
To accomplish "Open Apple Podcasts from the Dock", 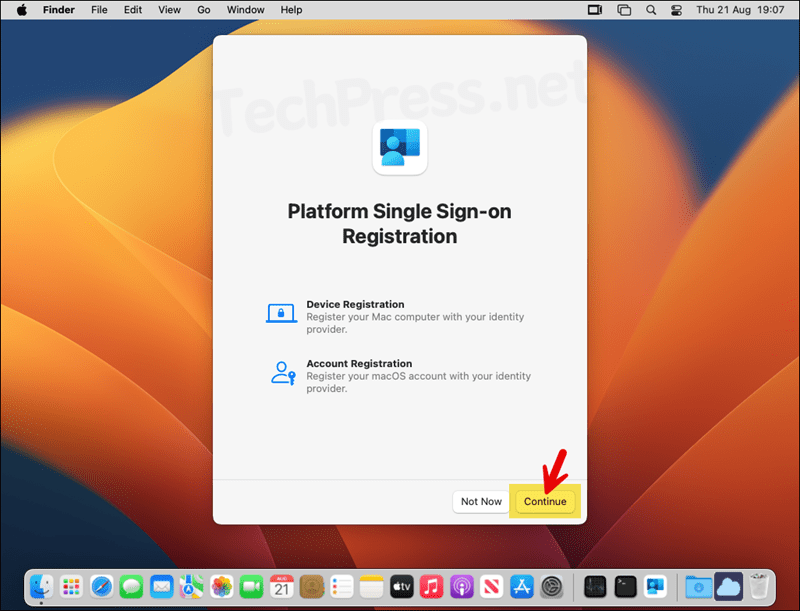I will coord(461,587).
